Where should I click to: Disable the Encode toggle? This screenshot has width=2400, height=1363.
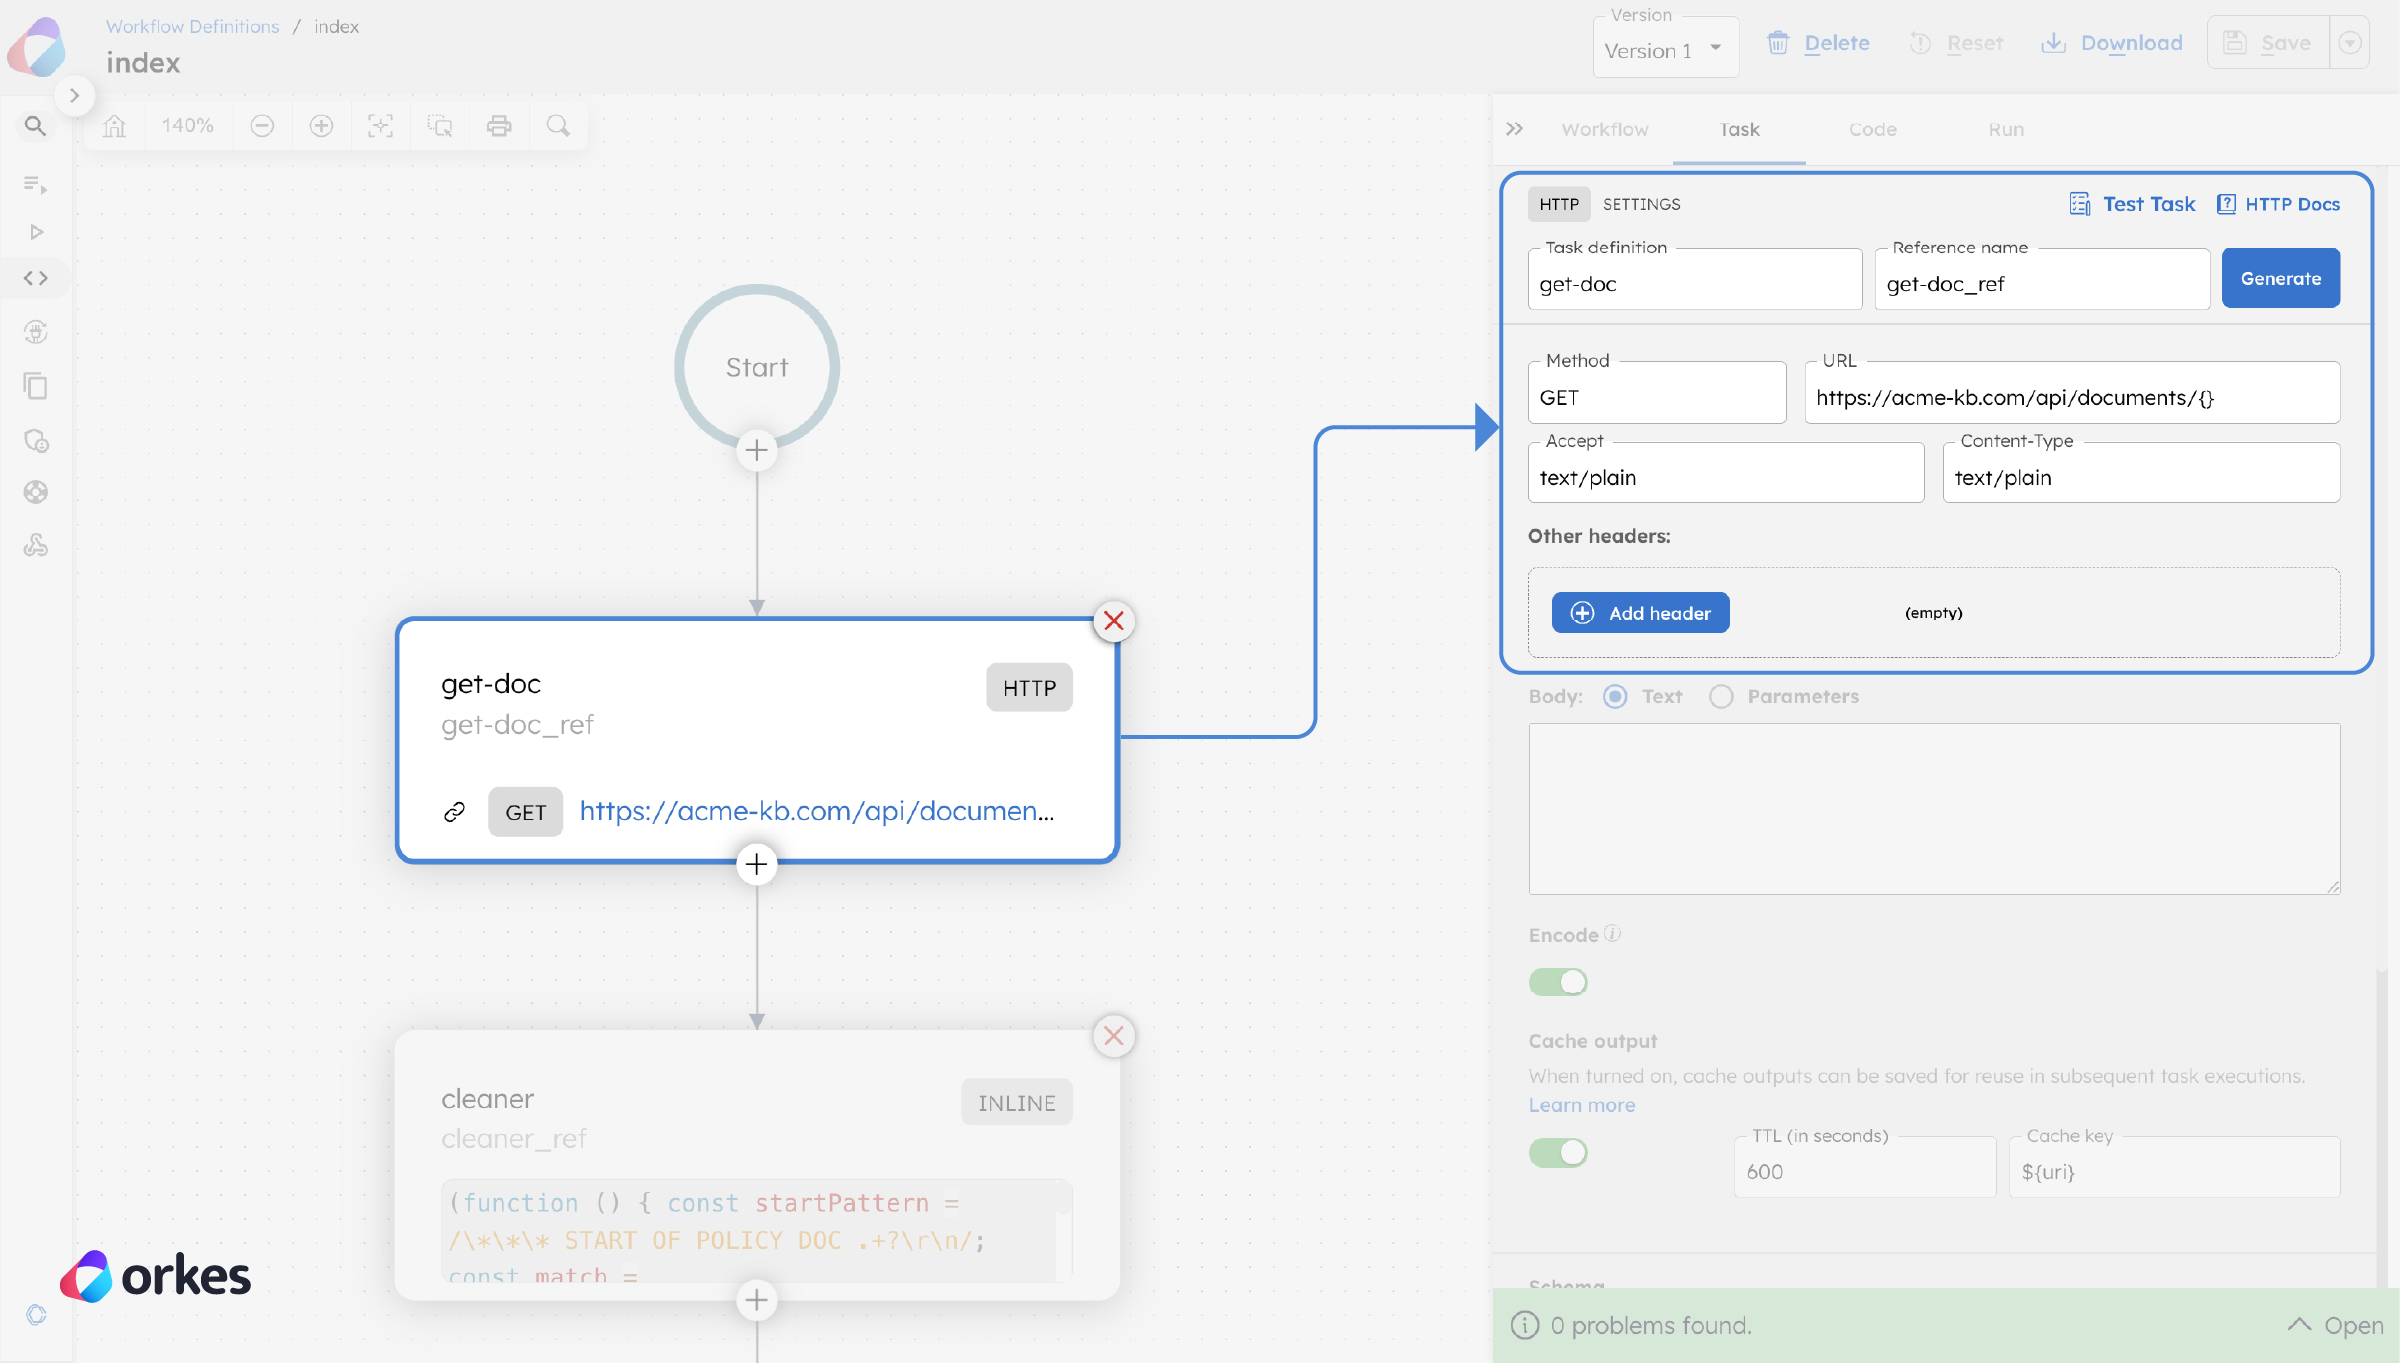point(1558,982)
